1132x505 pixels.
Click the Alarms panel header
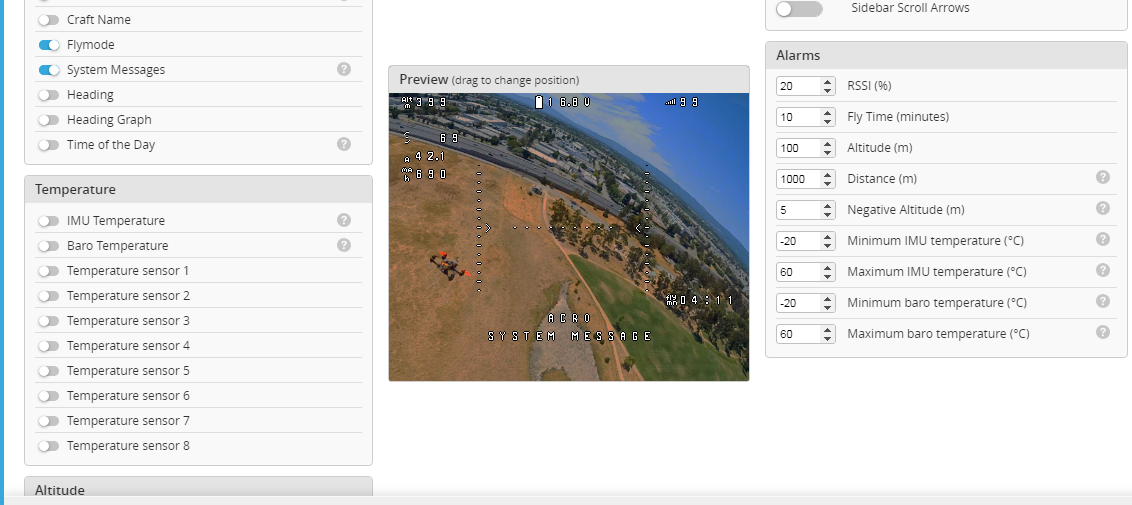point(946,56)
